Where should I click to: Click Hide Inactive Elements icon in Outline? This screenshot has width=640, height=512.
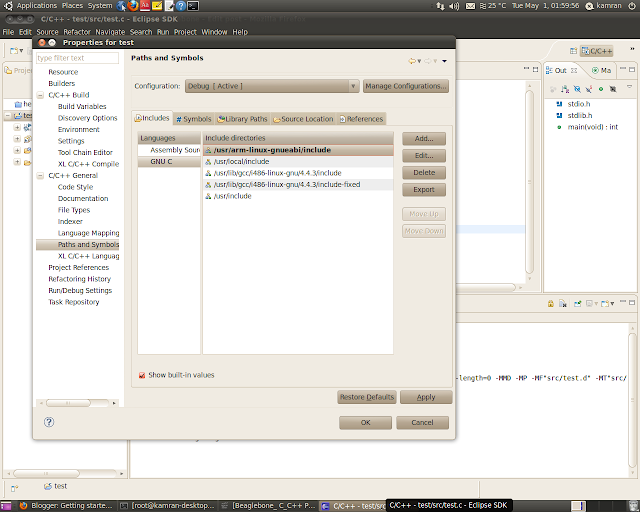pyautogui.click(x=613, y=89)
